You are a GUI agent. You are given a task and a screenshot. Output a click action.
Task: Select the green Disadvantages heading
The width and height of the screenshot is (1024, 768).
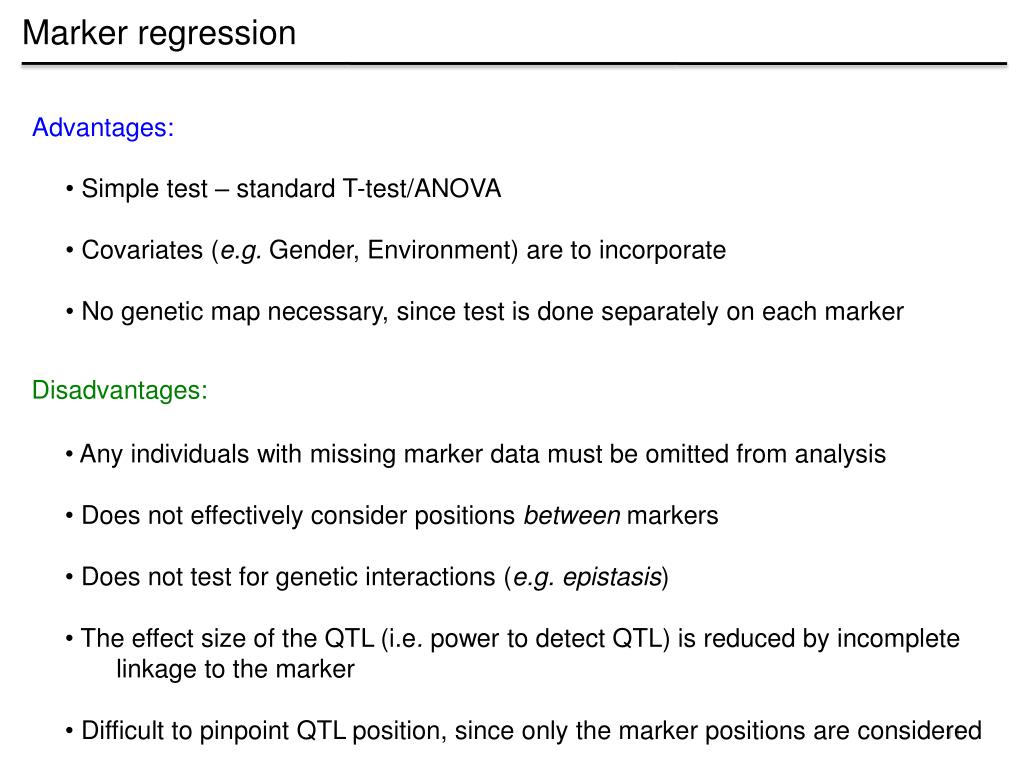pos(120,391)
